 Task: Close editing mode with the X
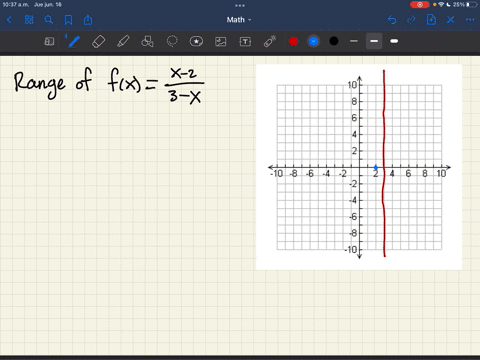pyautogui.click(x=451, y=20)
